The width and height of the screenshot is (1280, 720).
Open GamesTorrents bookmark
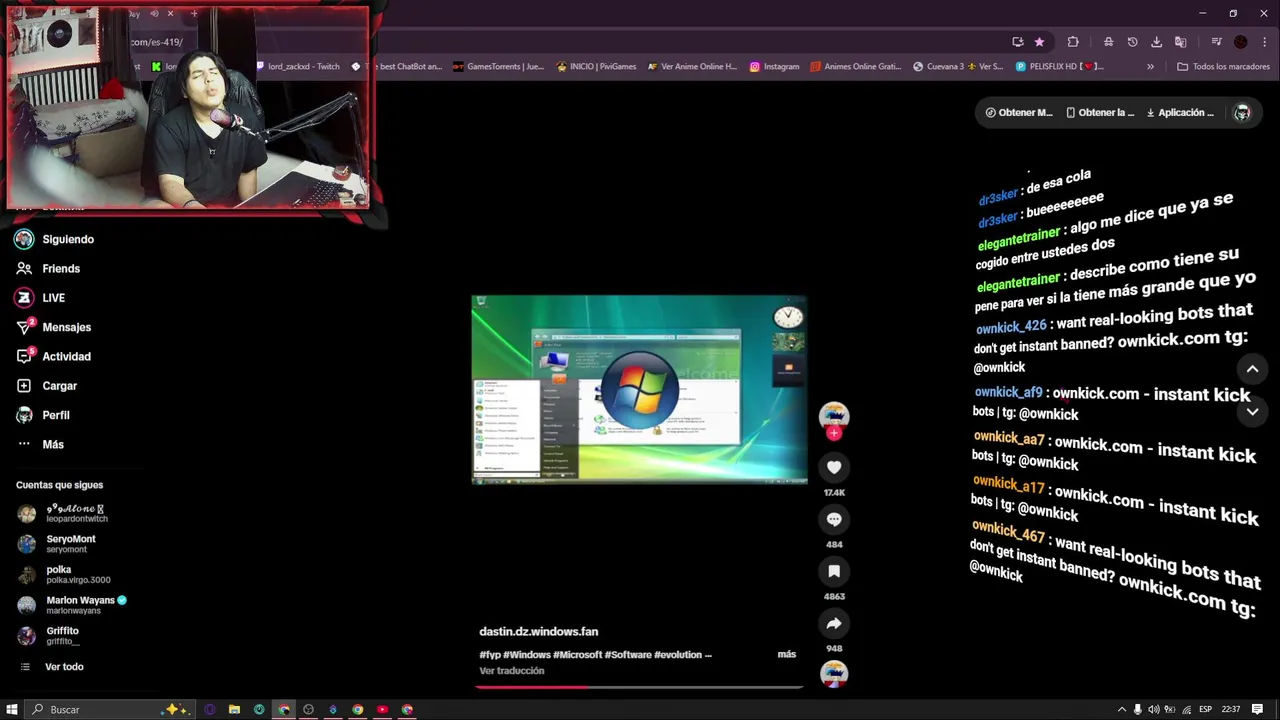(498, 67)
